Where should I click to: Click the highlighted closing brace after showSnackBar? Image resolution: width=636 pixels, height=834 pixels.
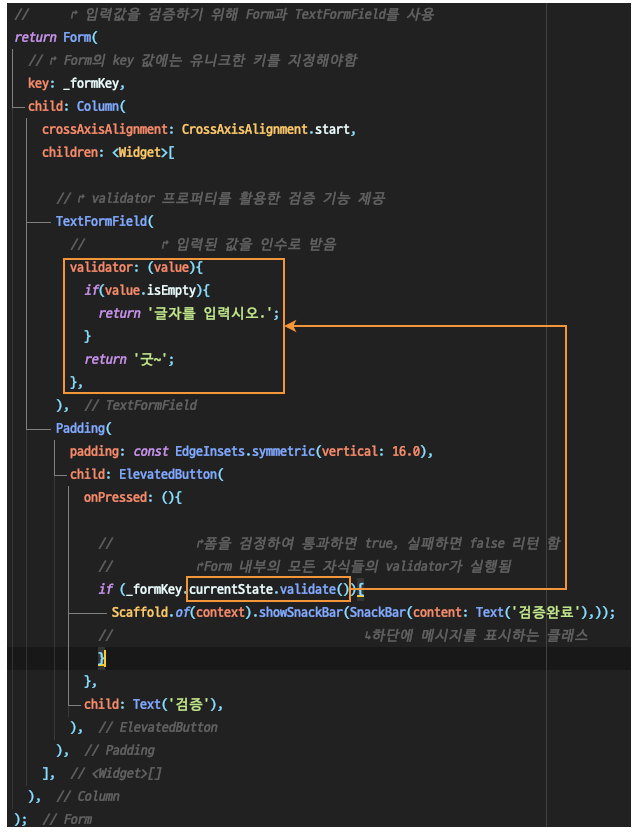[x=102, y=658]
